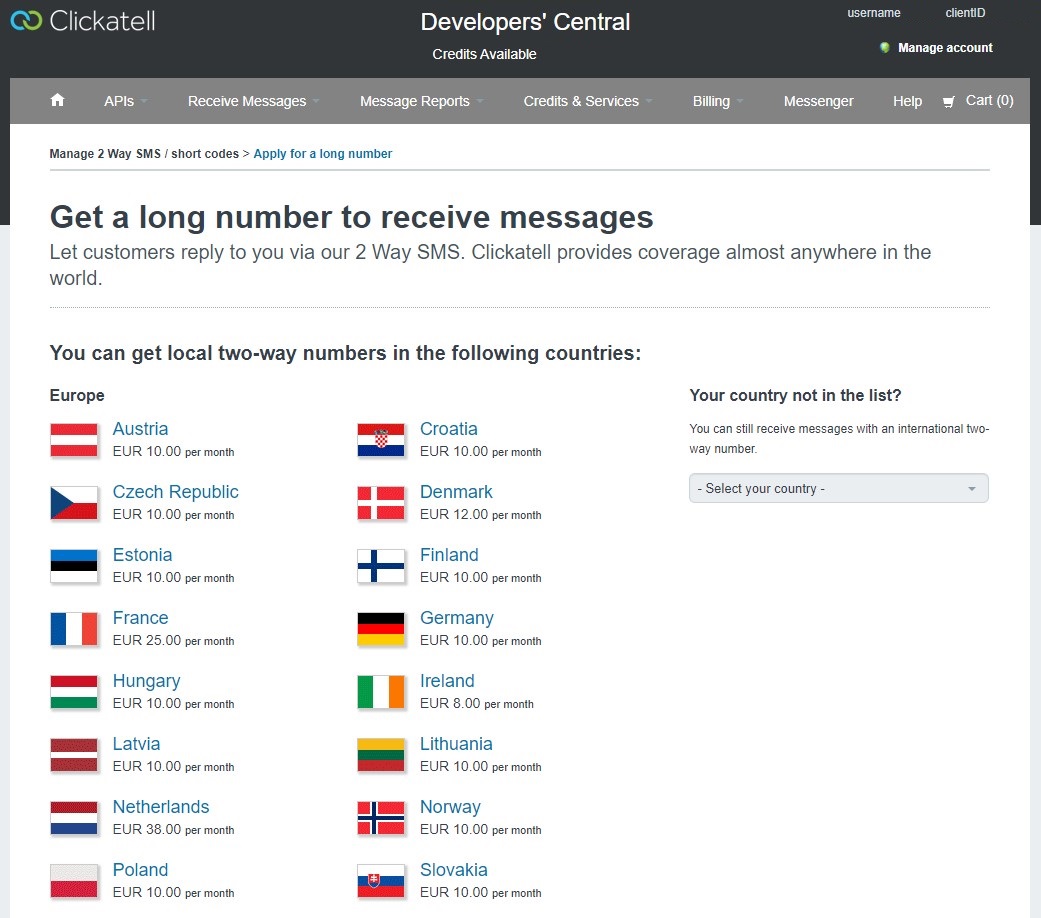Click the France flag icon
Image resolution: width=1041 pixels, height=918 pixels.
coord(74,629)
